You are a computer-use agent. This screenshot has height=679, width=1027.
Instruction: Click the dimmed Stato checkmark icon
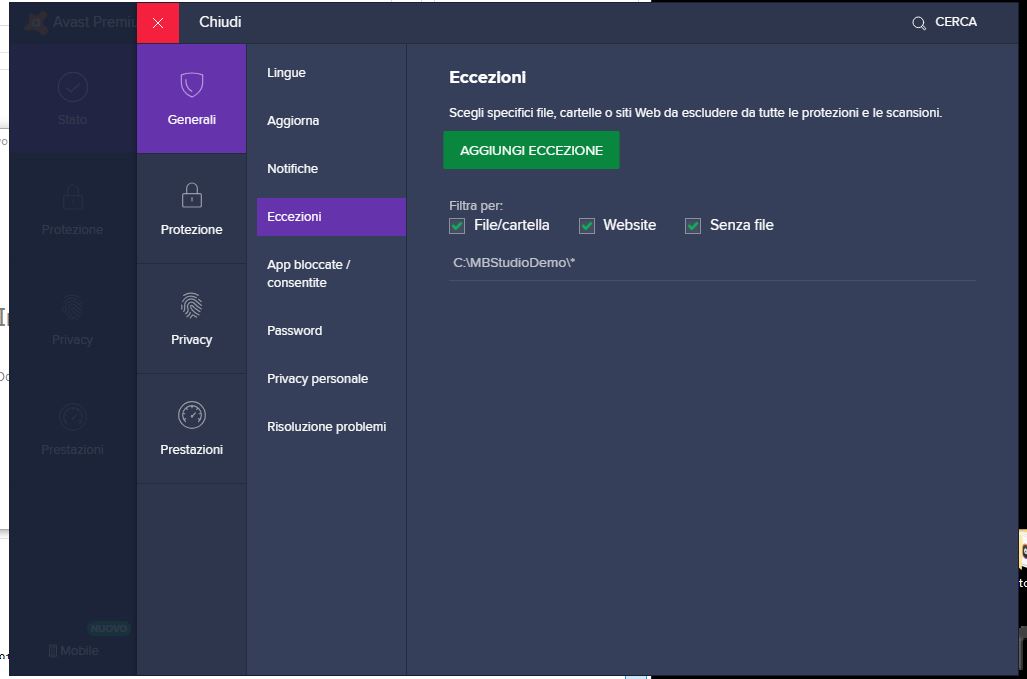pyautogui.click(x=72, y=87)
